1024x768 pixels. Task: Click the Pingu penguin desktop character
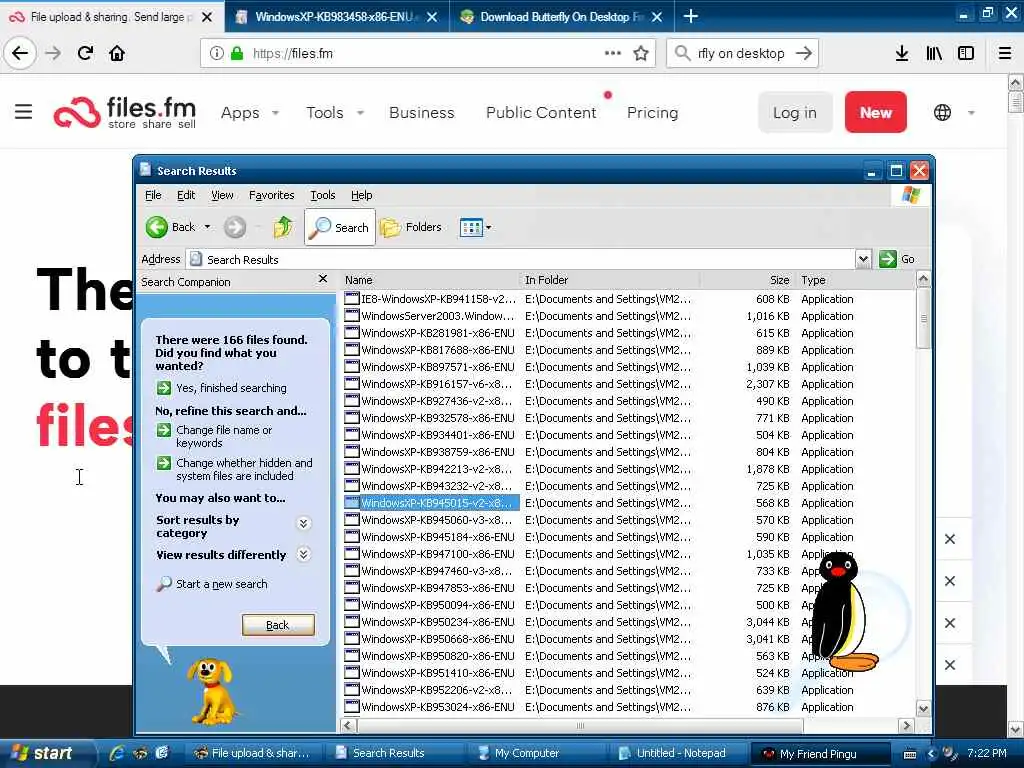(842, 611)
